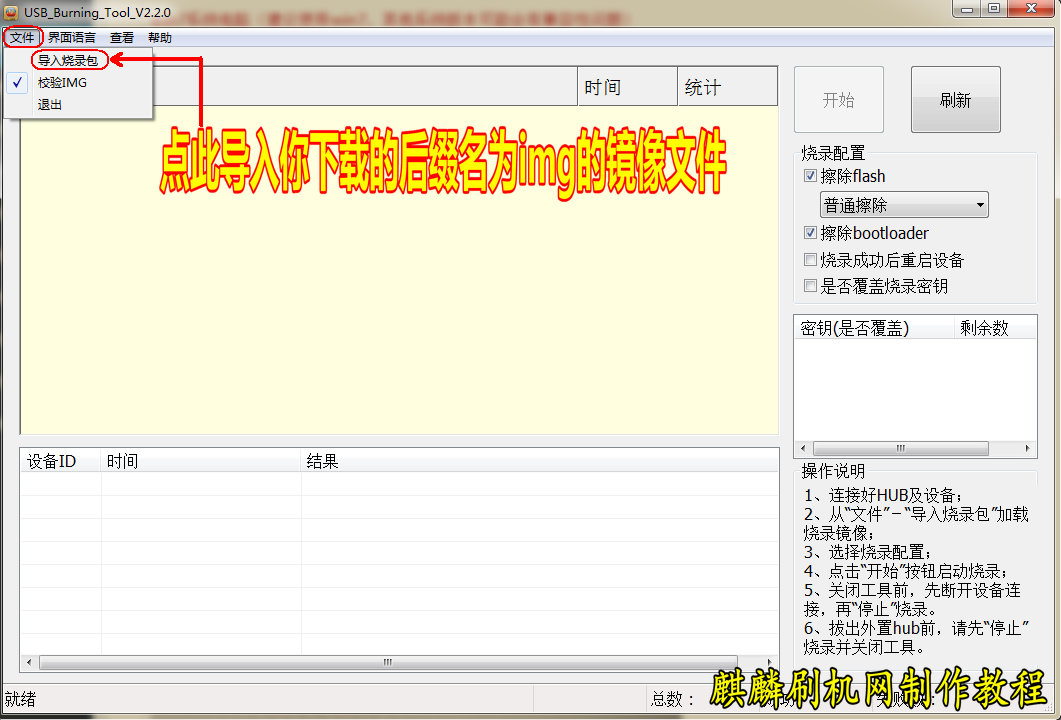Enable 是否覆盖烧录密钥 checkbox
The image size is (1061, 720).
810,286
